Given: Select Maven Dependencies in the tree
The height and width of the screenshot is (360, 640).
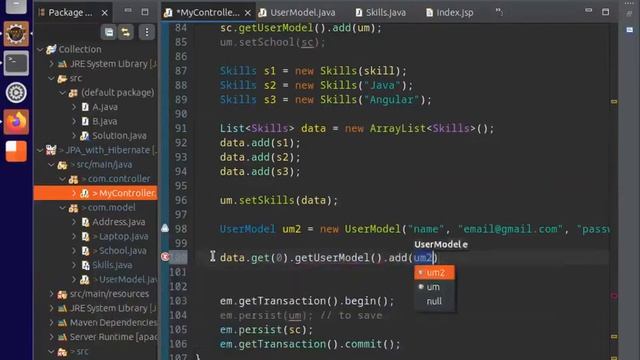Looking at the screenshot, I should [x=113, y=322].
